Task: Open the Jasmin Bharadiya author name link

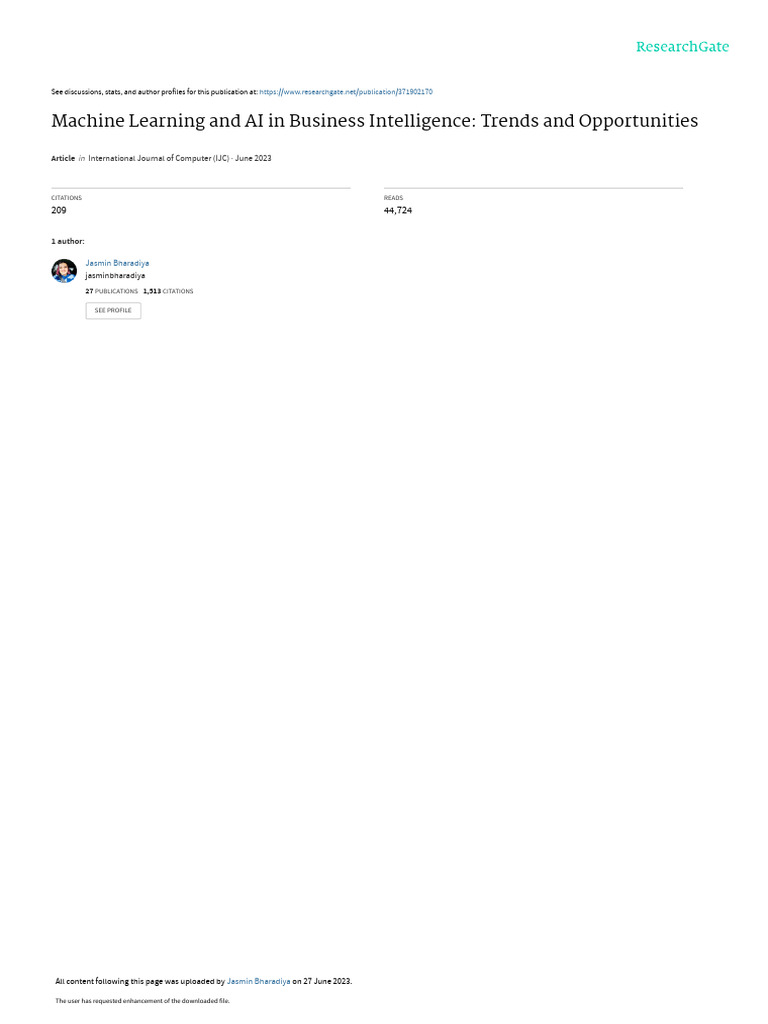Action: pyautogui.click(x=117, y=263)
